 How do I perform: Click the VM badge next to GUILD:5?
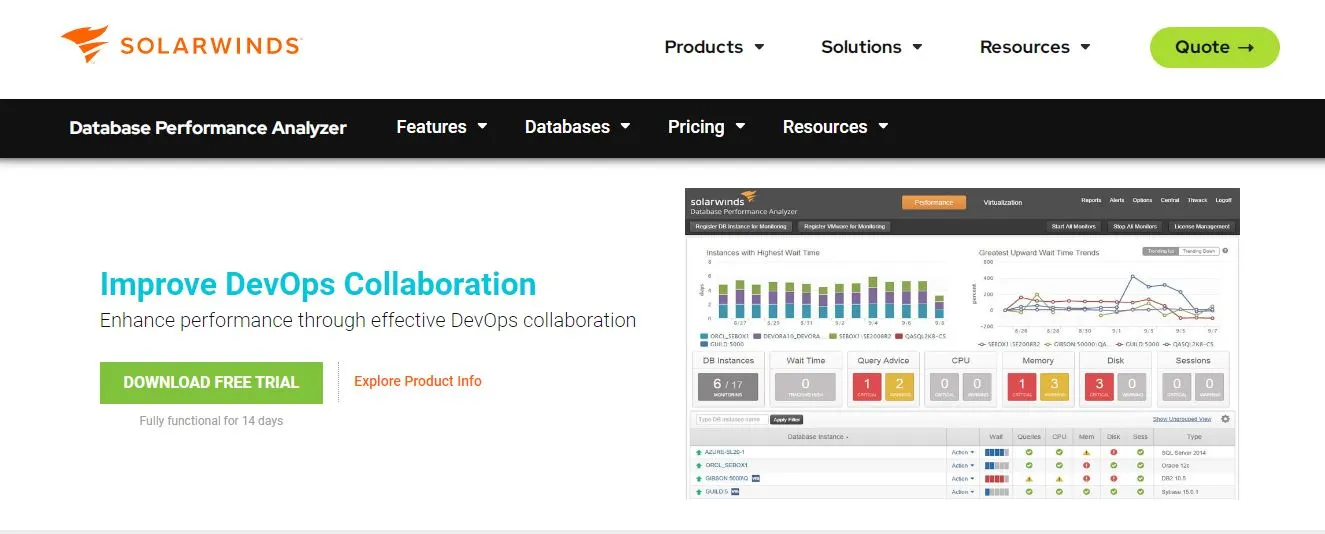click(735, 492)
